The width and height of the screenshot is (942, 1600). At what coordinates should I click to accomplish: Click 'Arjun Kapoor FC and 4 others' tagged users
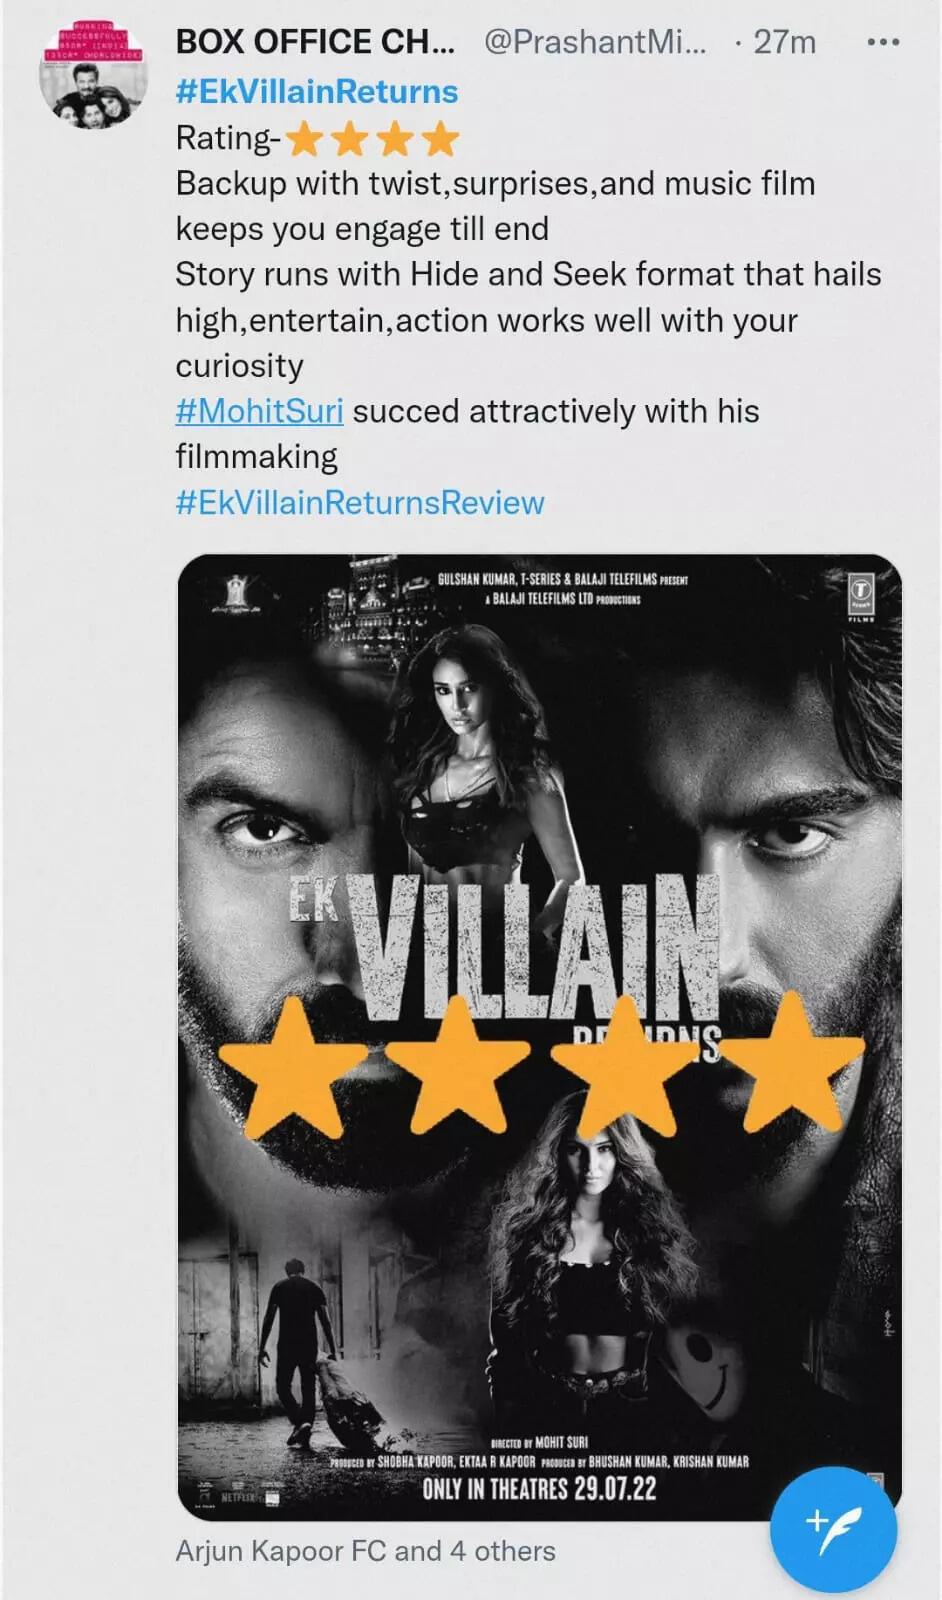(365, 1551)
